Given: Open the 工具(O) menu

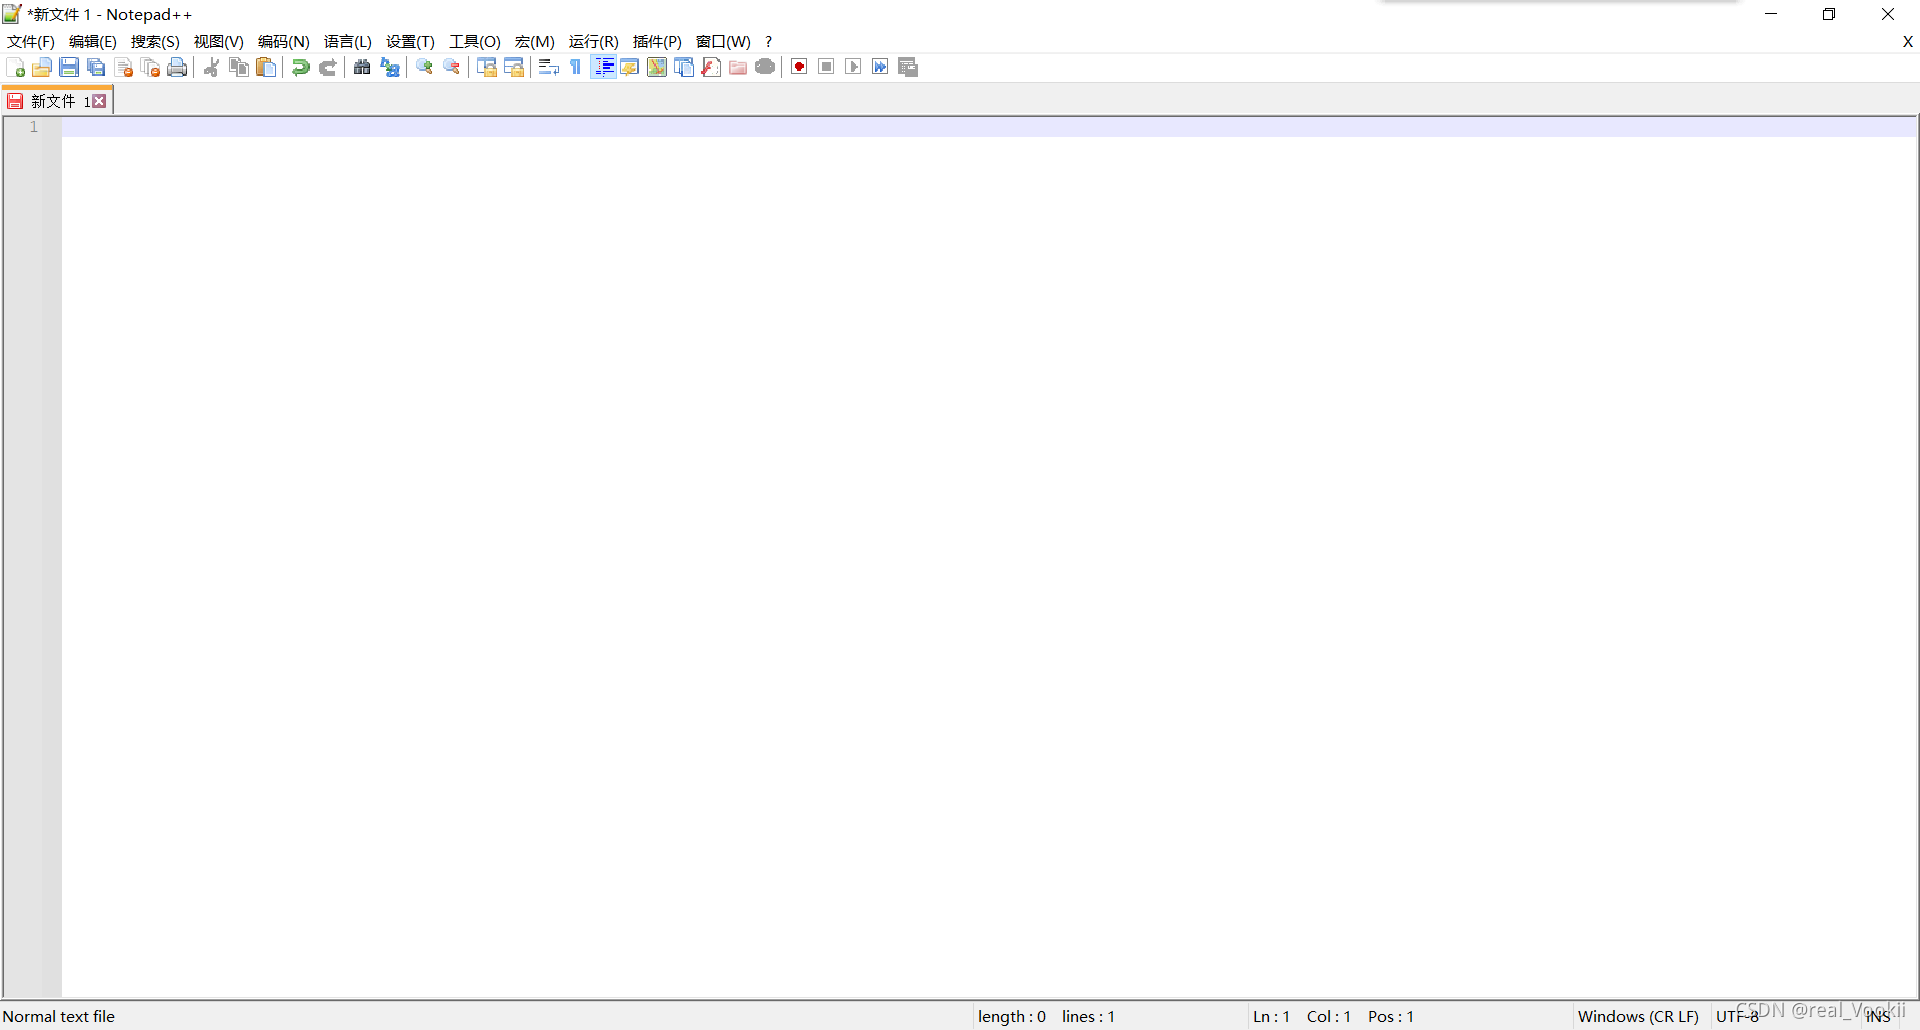Looking at the screenshot, I should pos(475,41).
